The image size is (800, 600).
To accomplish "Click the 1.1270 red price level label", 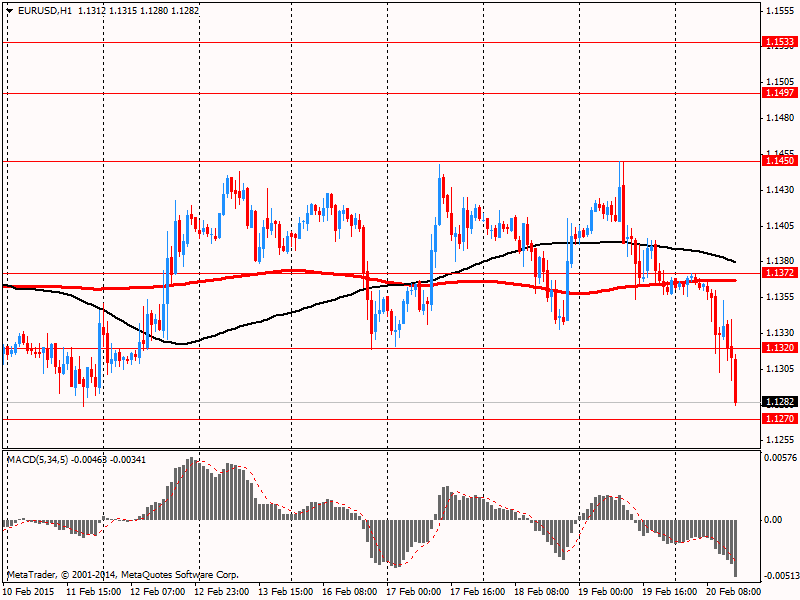I will 779,419.
